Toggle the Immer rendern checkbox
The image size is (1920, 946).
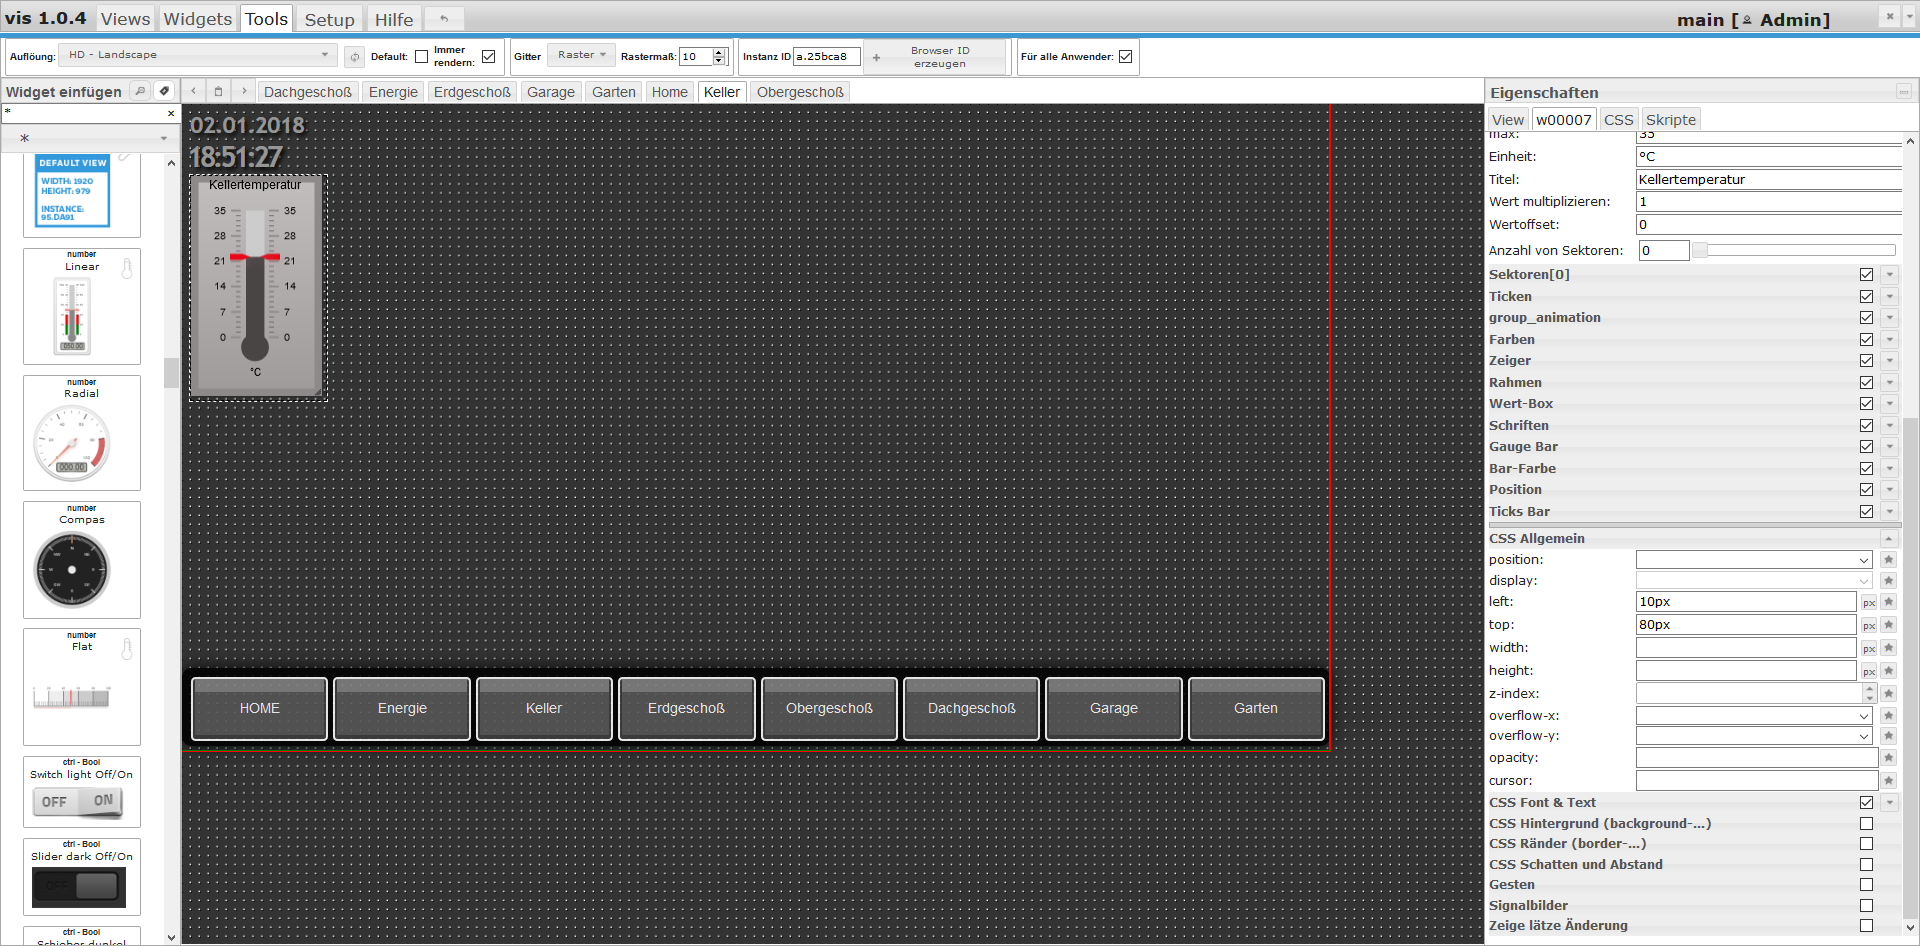(x=488, y=57)
